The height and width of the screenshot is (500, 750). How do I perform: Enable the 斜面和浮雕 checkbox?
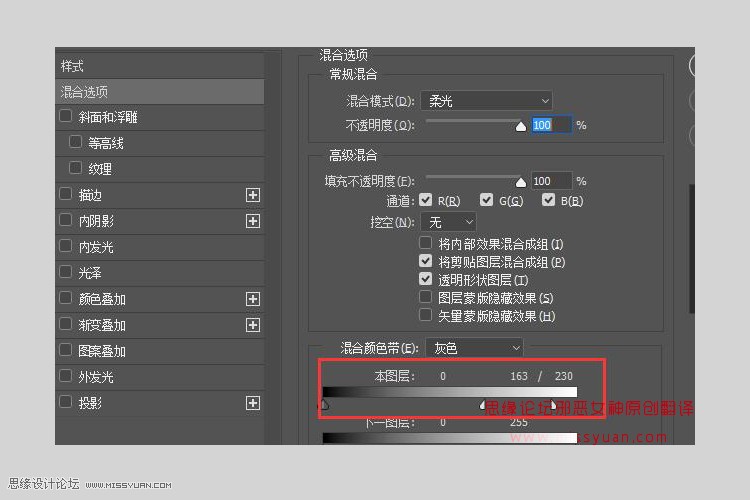click(66, 116)
